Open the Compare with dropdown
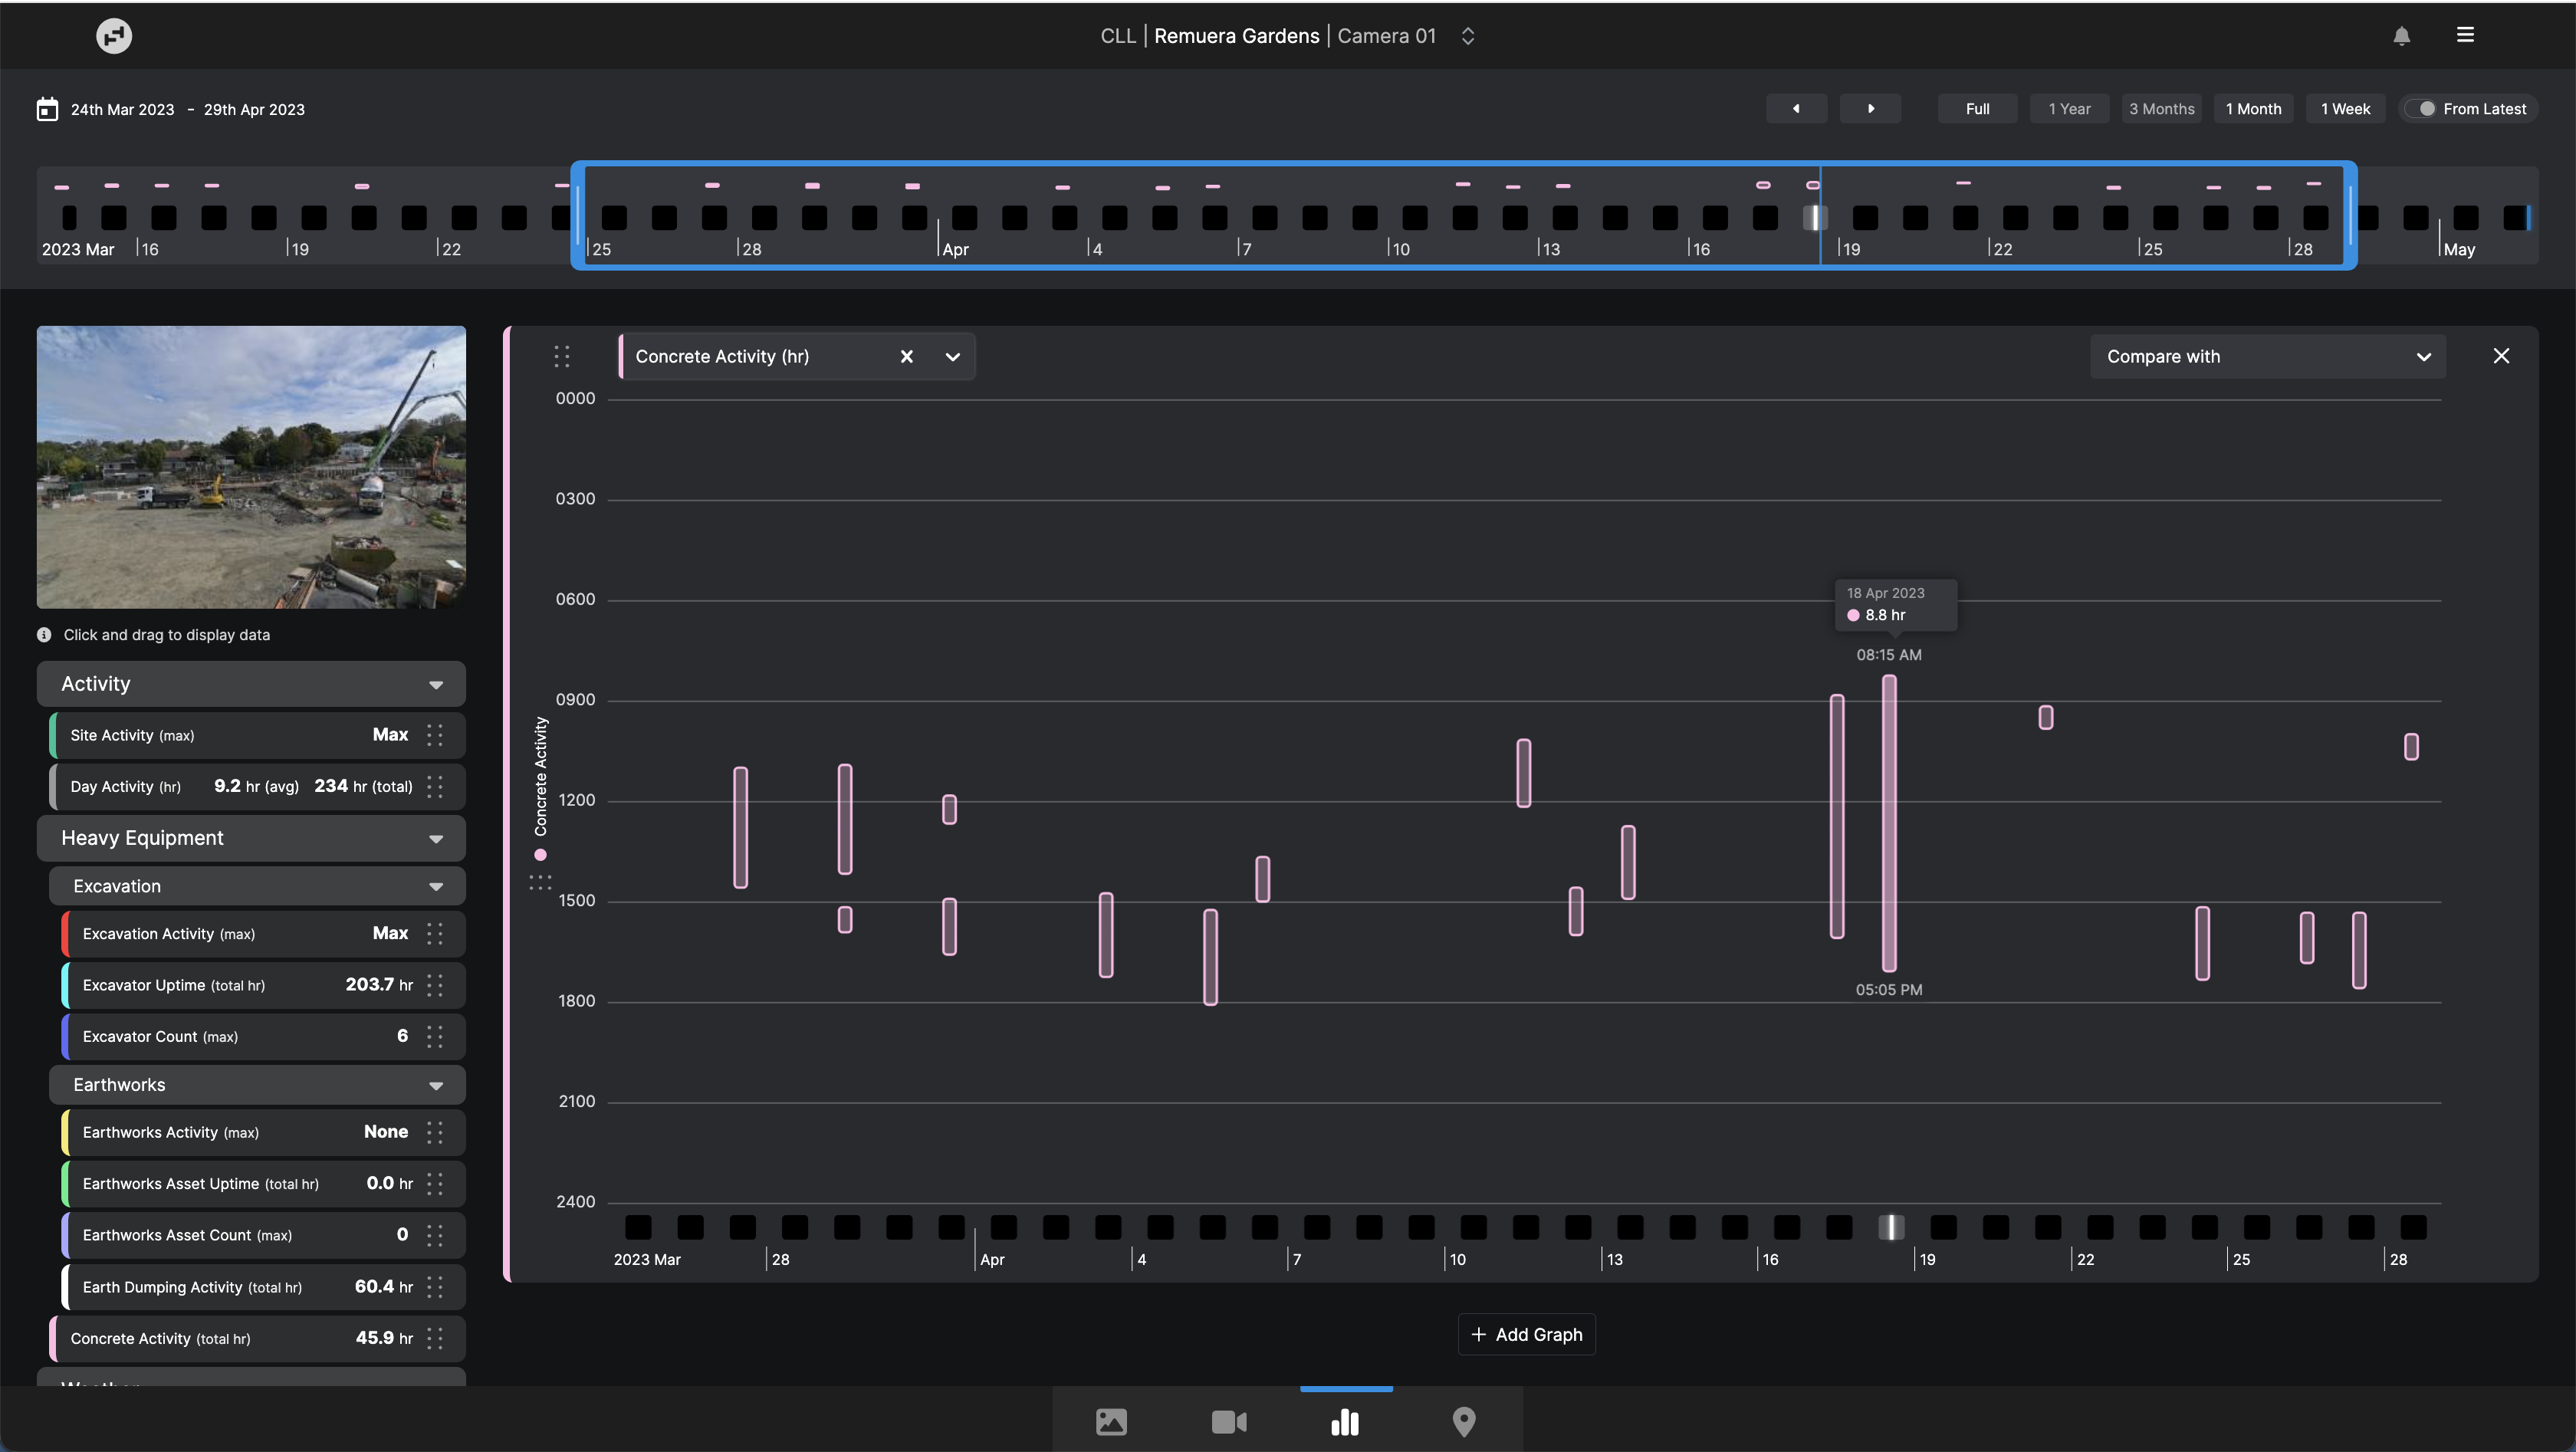Screen dimensions: 2576x1452 2267,357
